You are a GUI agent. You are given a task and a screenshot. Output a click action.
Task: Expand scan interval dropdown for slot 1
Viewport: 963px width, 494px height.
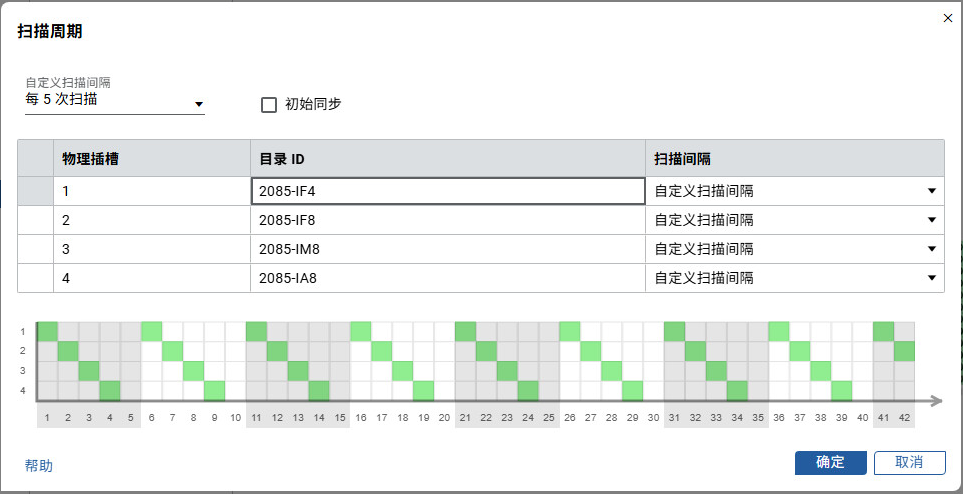pyautogui.click(x=931, y=191)
